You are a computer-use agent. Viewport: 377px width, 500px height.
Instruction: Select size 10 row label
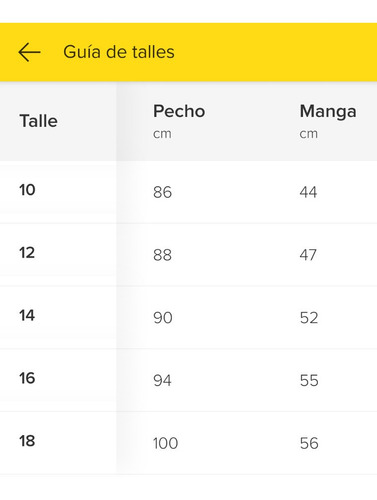coord(27,190)
